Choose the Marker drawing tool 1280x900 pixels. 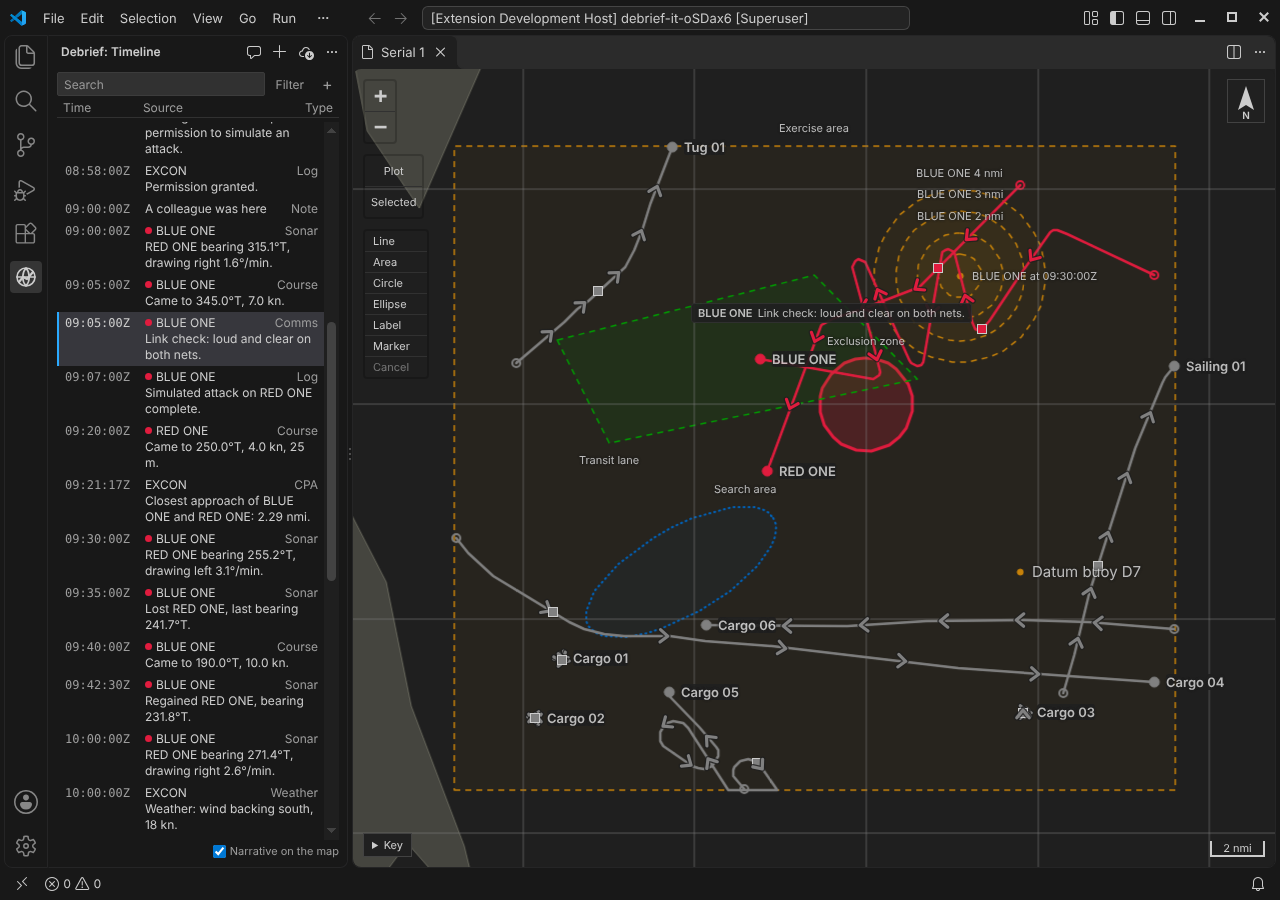[396, 346]
